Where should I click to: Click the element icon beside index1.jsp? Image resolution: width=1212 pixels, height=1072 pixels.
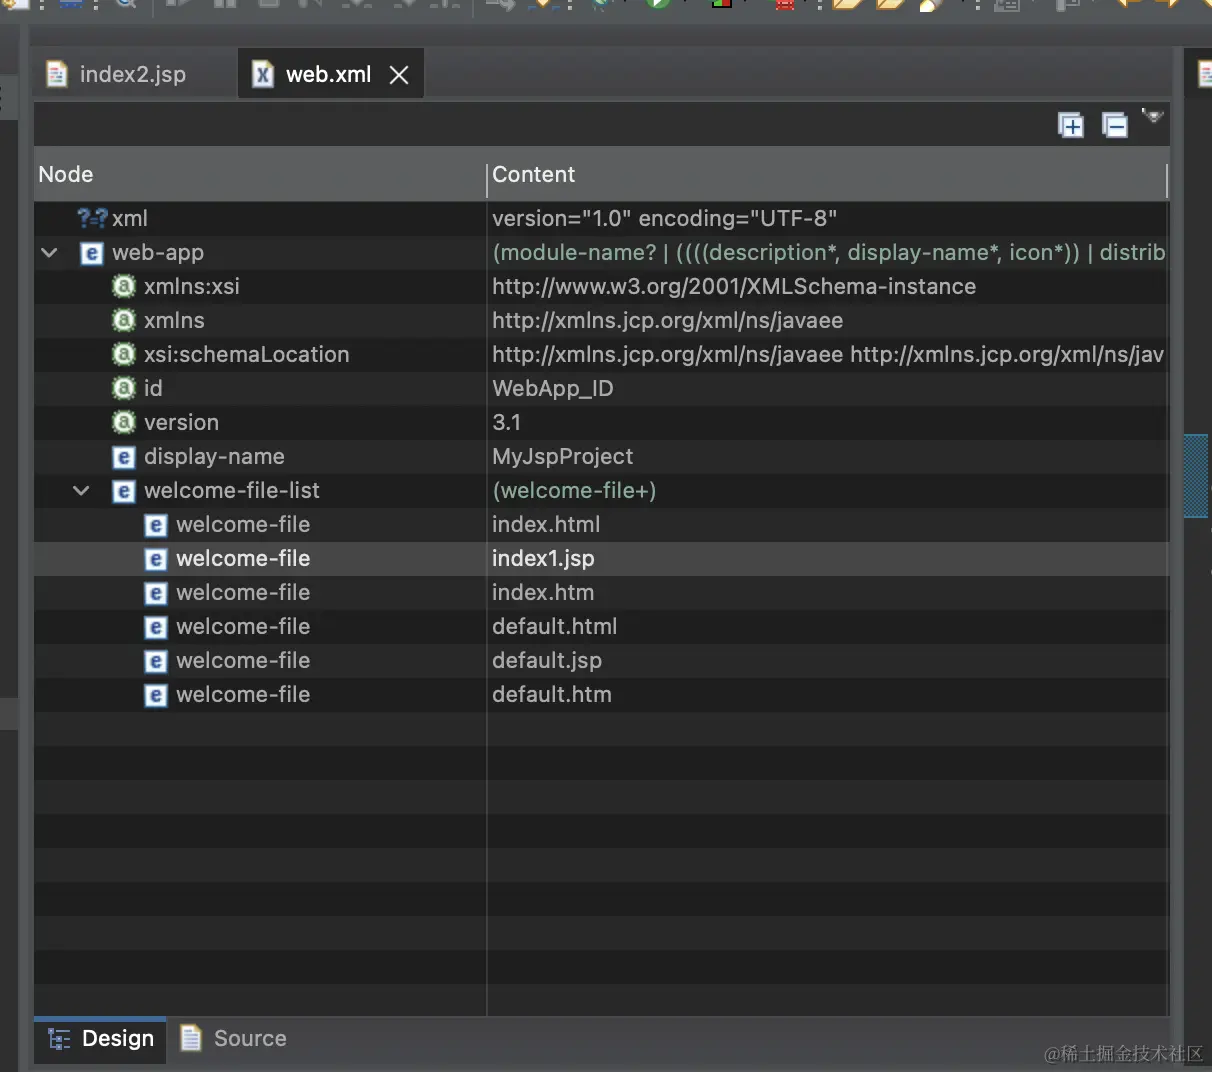pyautogui.click(x=156, y=559)
